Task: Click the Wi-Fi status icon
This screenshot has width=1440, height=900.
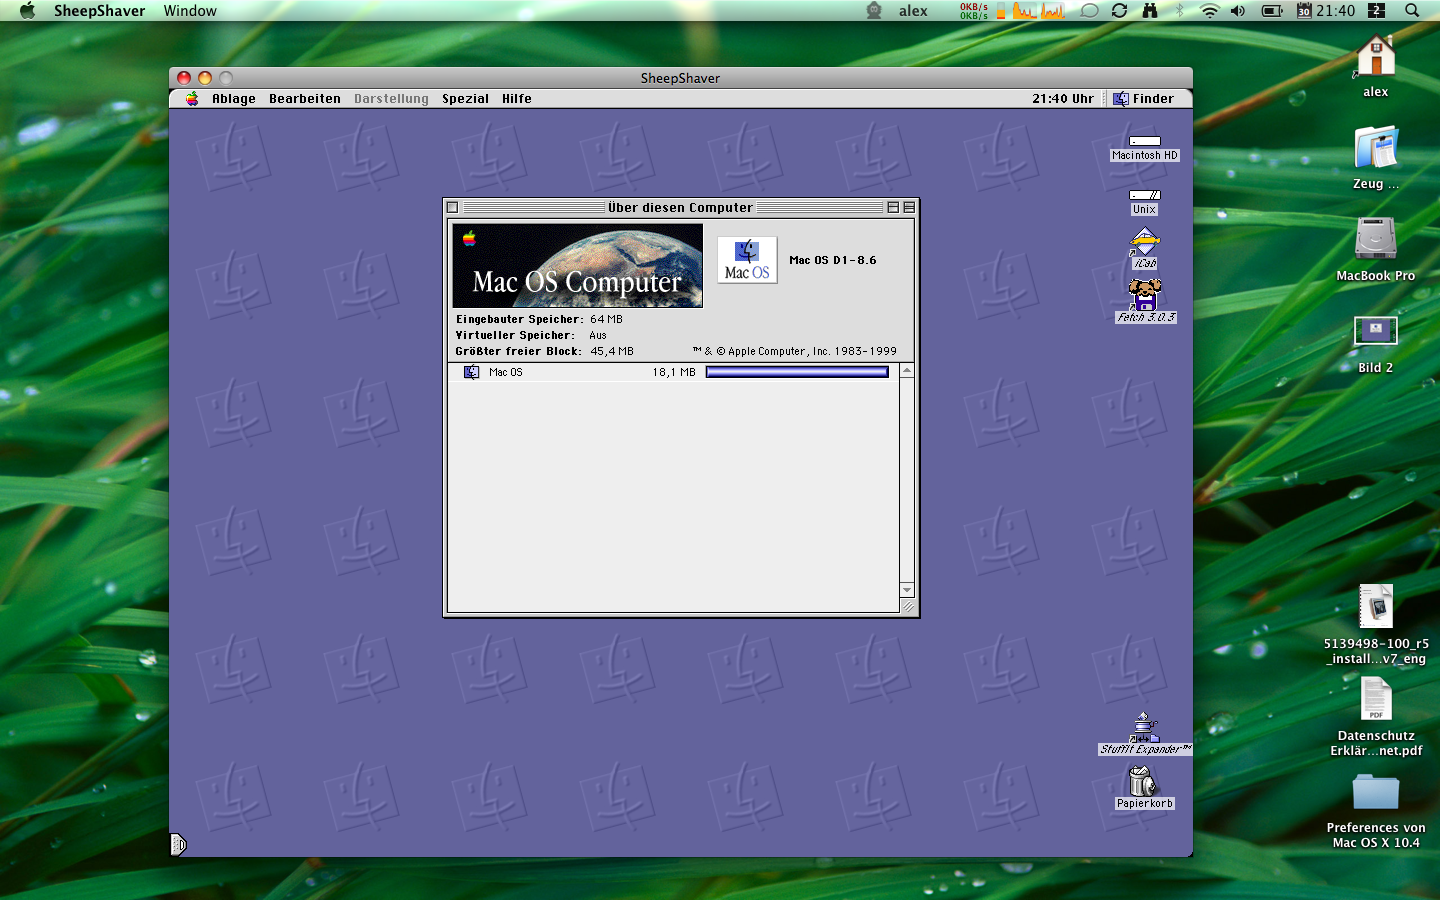Action: [1209, 11]
